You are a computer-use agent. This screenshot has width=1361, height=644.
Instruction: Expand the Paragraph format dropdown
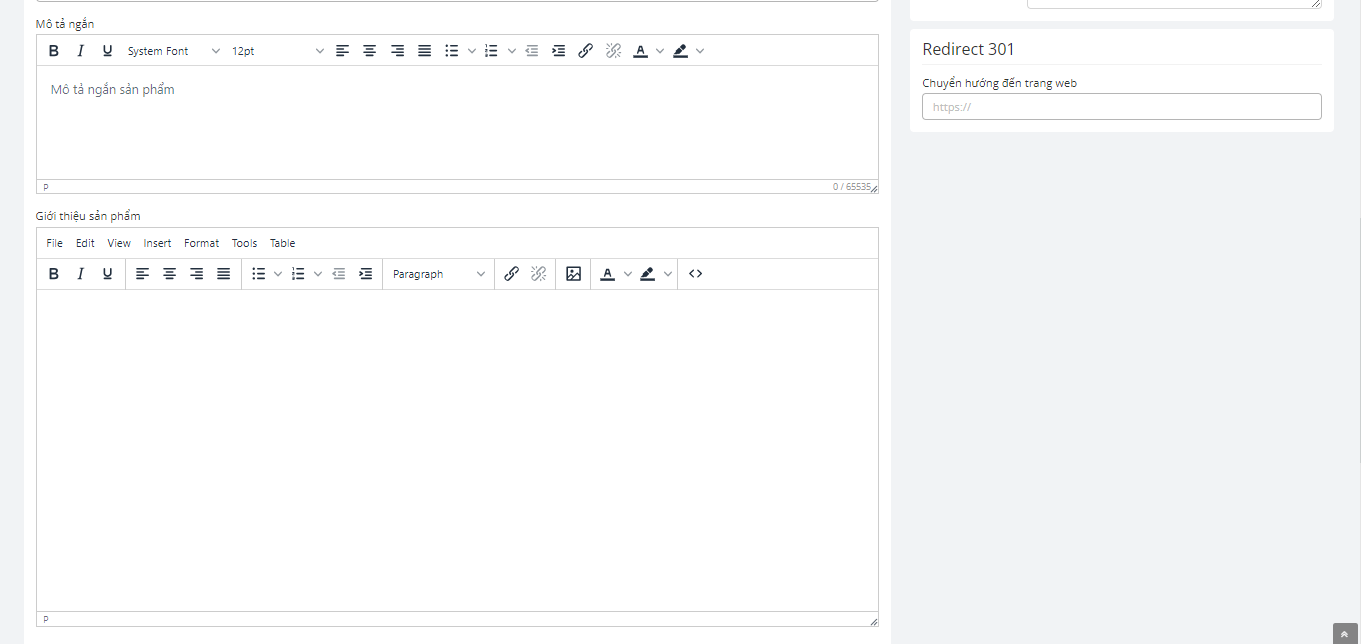(438, 274)
